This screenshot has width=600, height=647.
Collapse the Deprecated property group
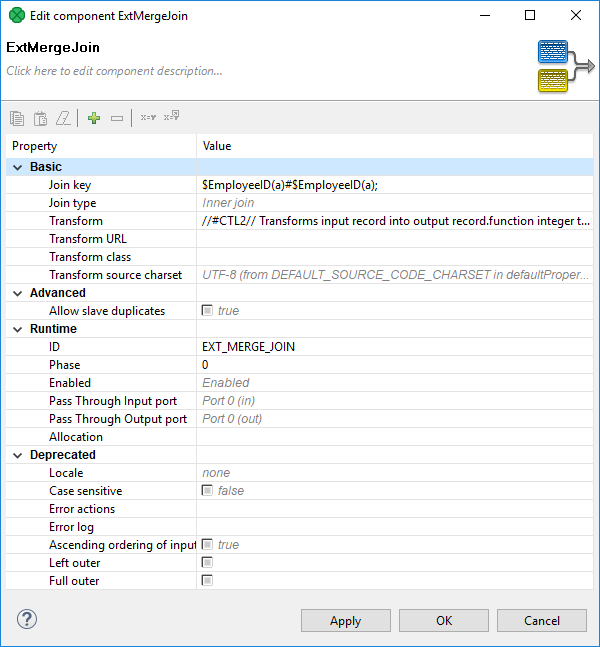(x=18, y=455)
